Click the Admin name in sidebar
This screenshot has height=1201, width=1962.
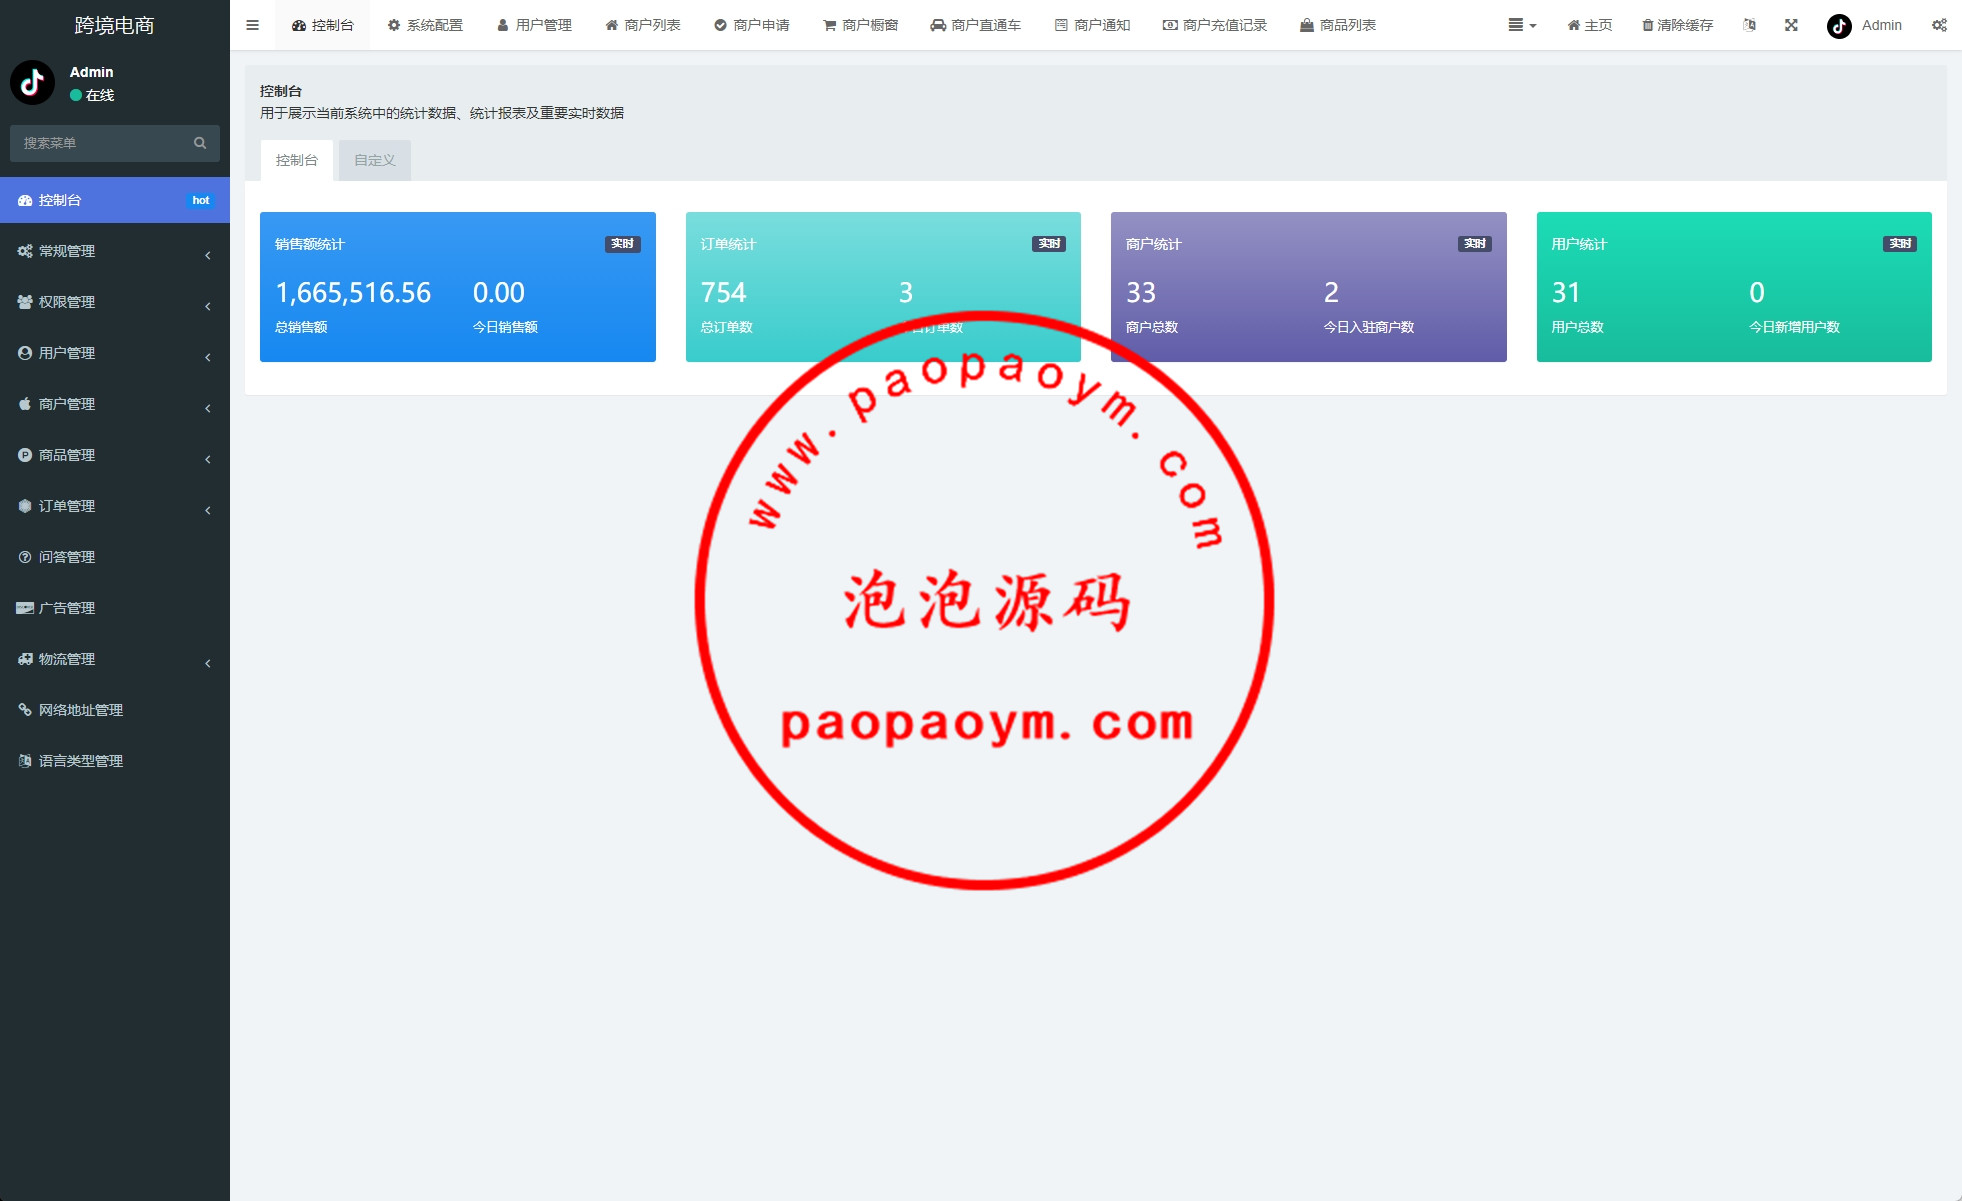pyautogui.click(x=91, y=72)
